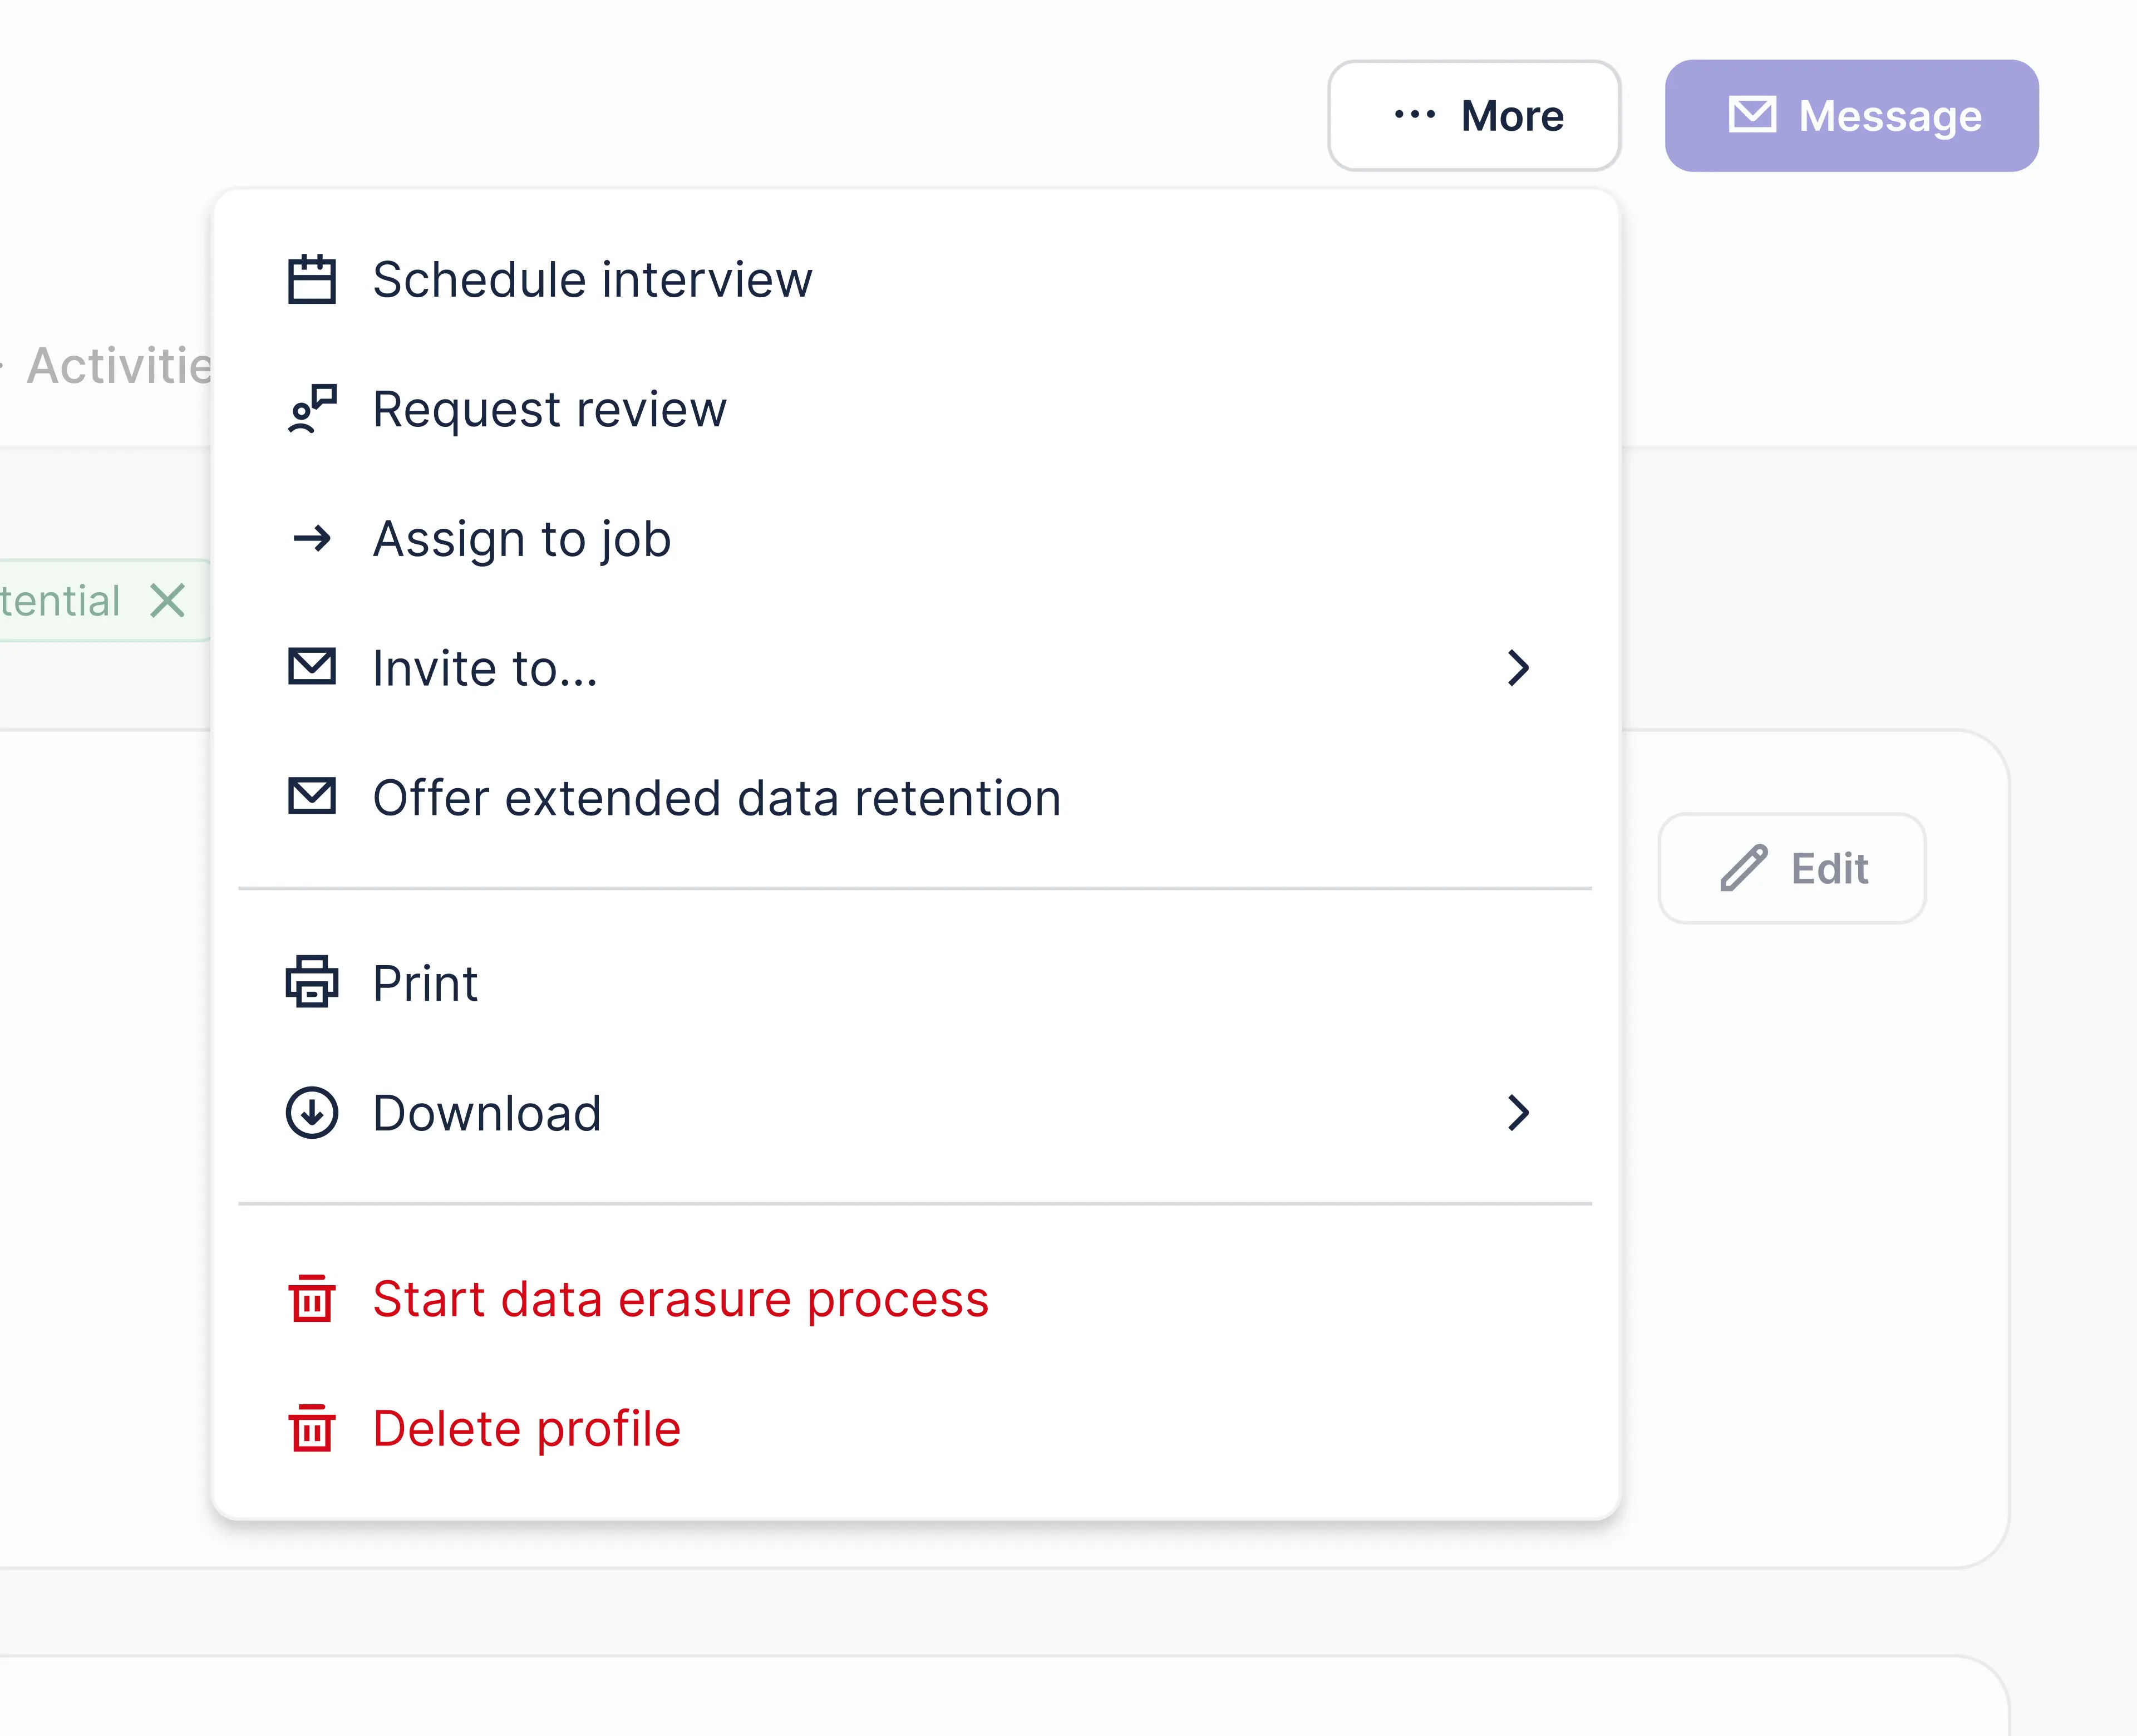Click trash icon for Start data erasure process
This screenshot has width=2137, height=1736.
[x=312, y=1298]
